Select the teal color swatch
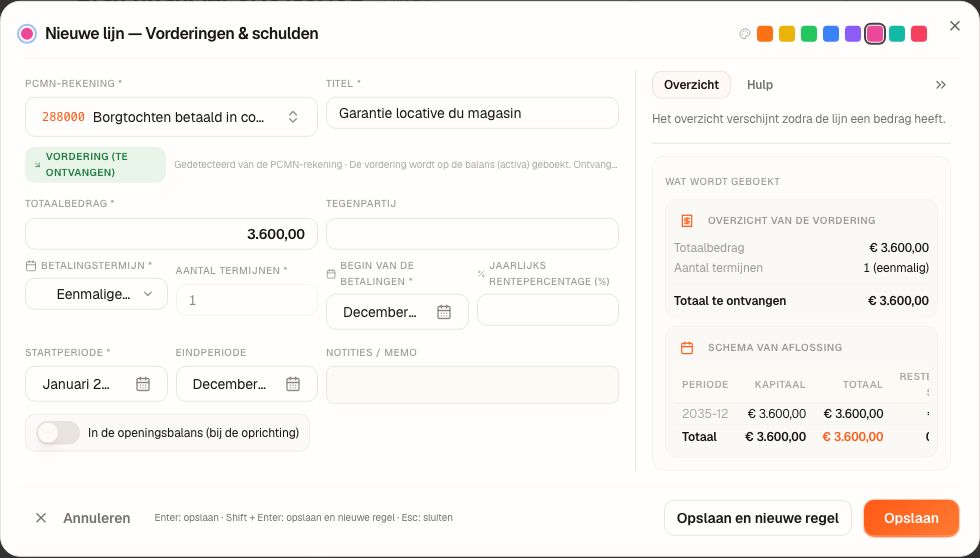Image resolution: width=980 pixels, height=558 pixels. pos(897,34)
